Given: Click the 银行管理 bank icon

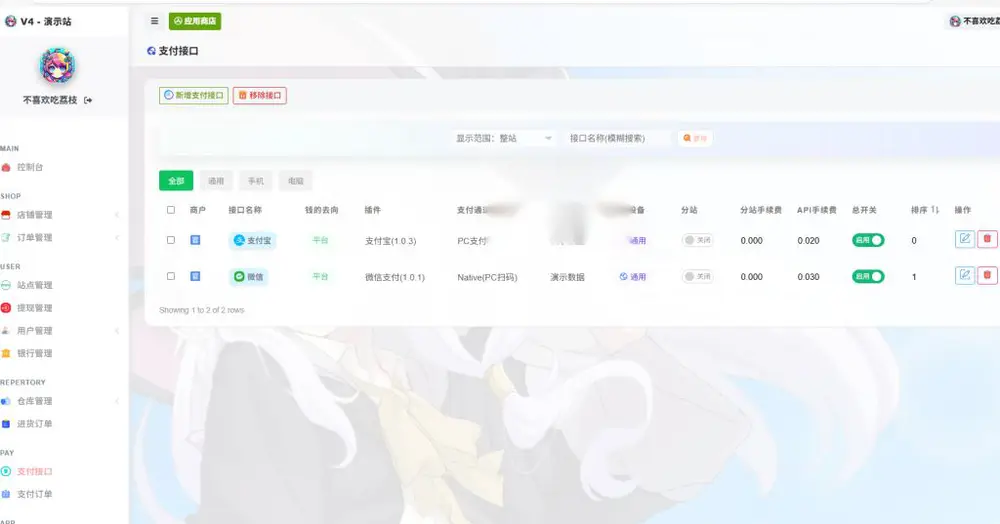Looking at the screenshot, I should [x=6, y=353].
